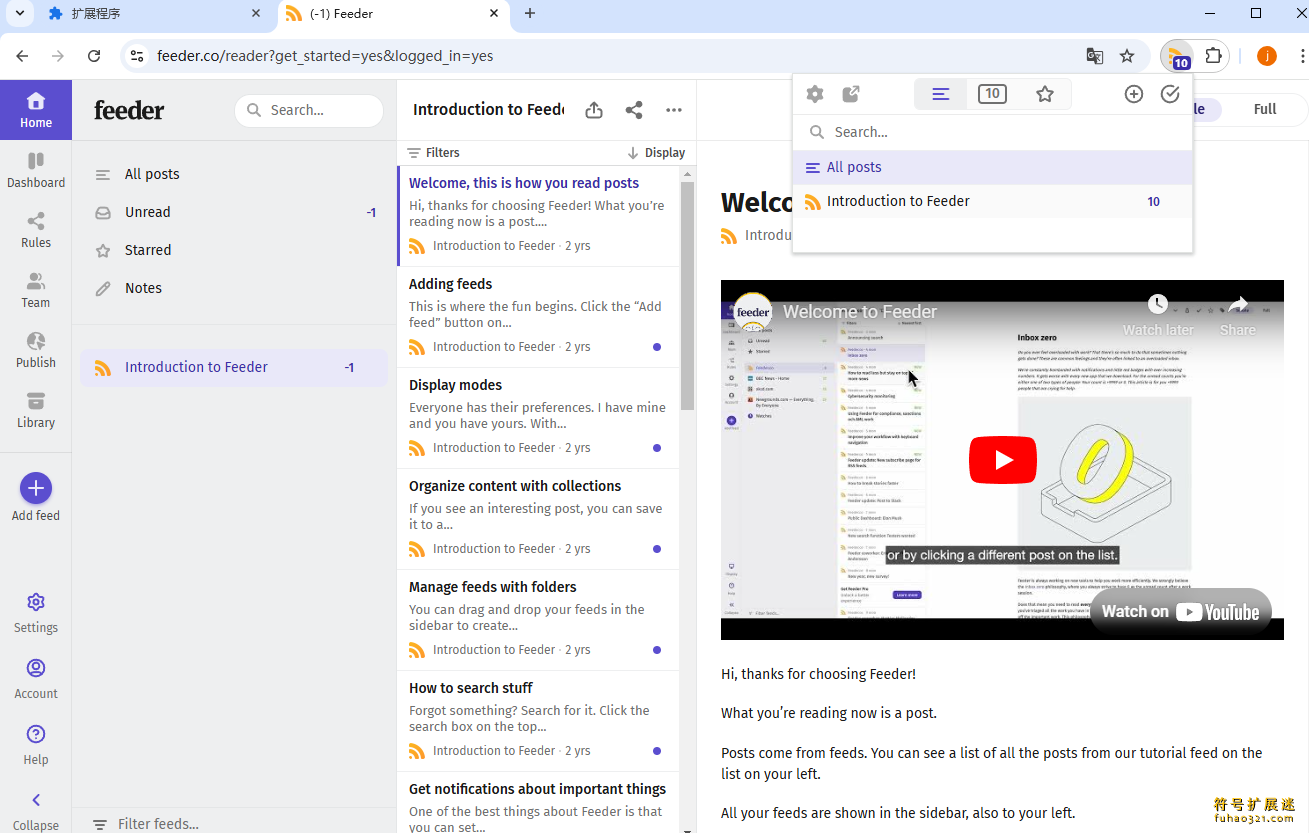Toggle unread dot on Manage feeds post
The image size is (1309, 833).
coord(657,650)
